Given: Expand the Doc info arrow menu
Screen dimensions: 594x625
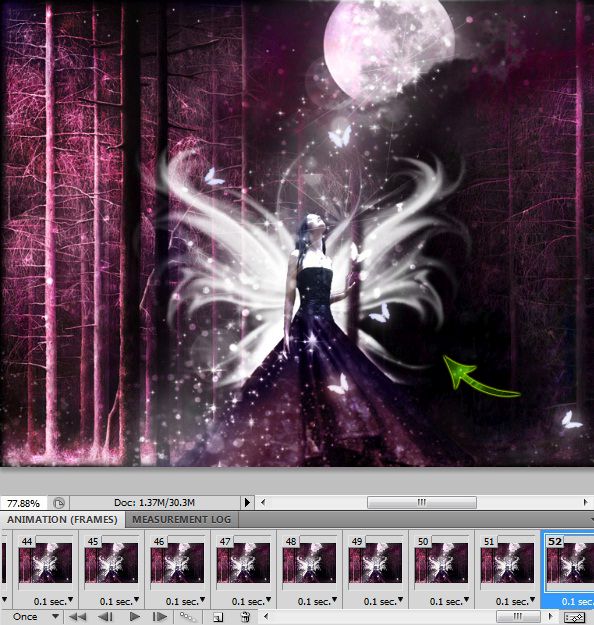Looking at the screenshot, I should (247, 502).
